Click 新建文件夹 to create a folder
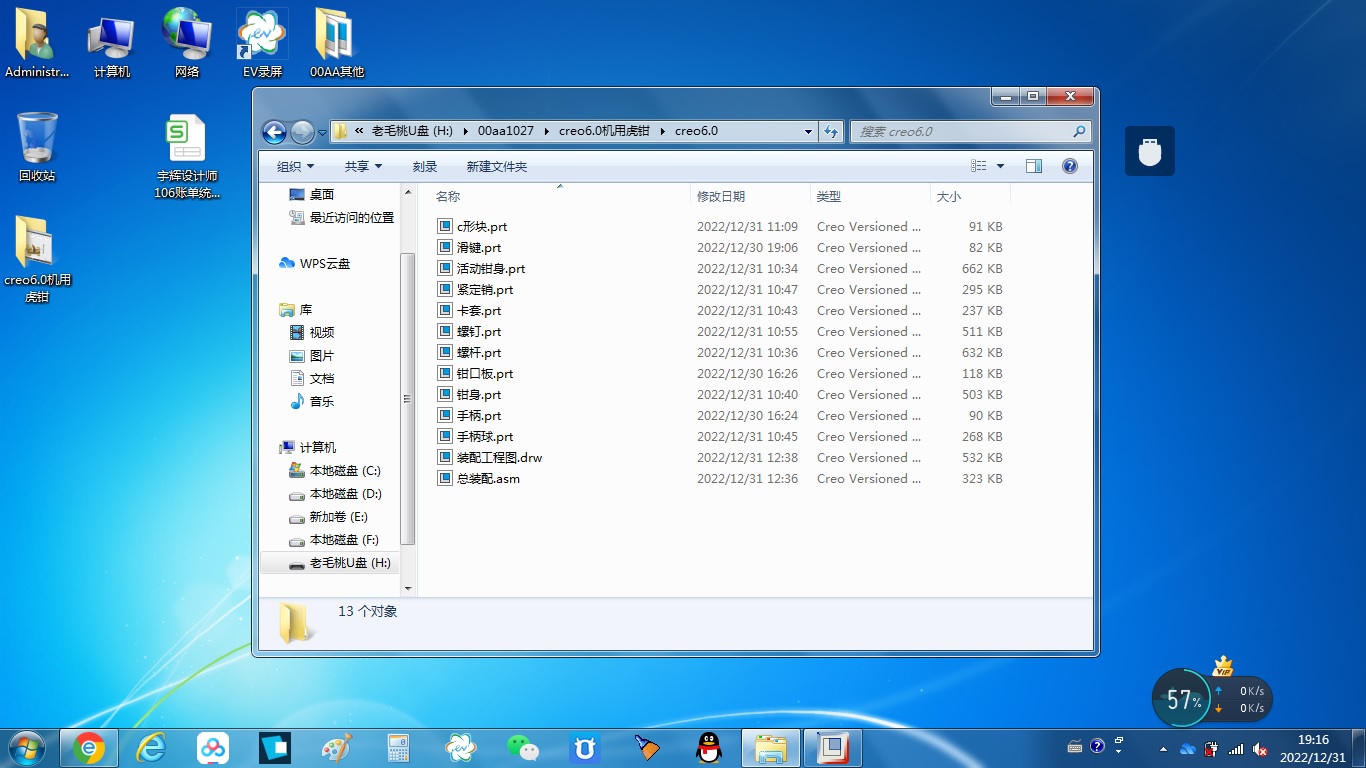The width and height of the screenshot is (1366, 768). [x=496, y=167]
